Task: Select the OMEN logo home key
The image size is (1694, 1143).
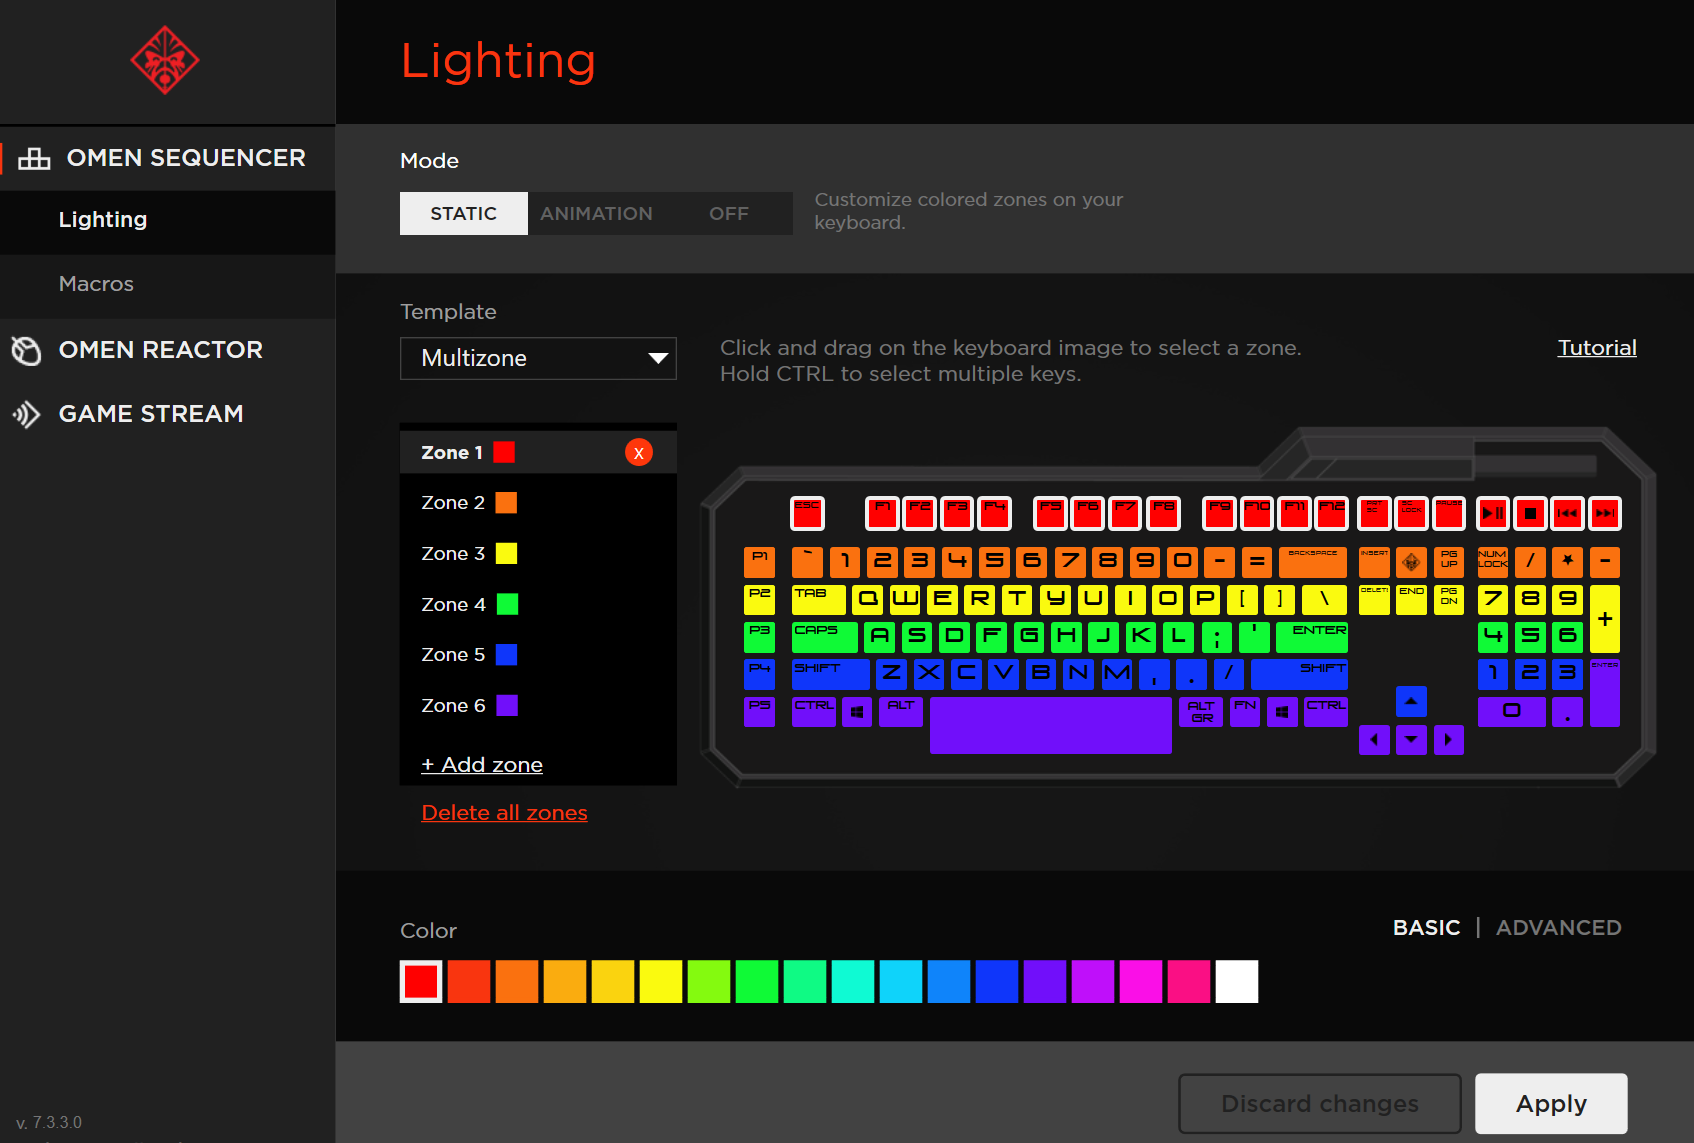Action: click(x=1411, y=562)
